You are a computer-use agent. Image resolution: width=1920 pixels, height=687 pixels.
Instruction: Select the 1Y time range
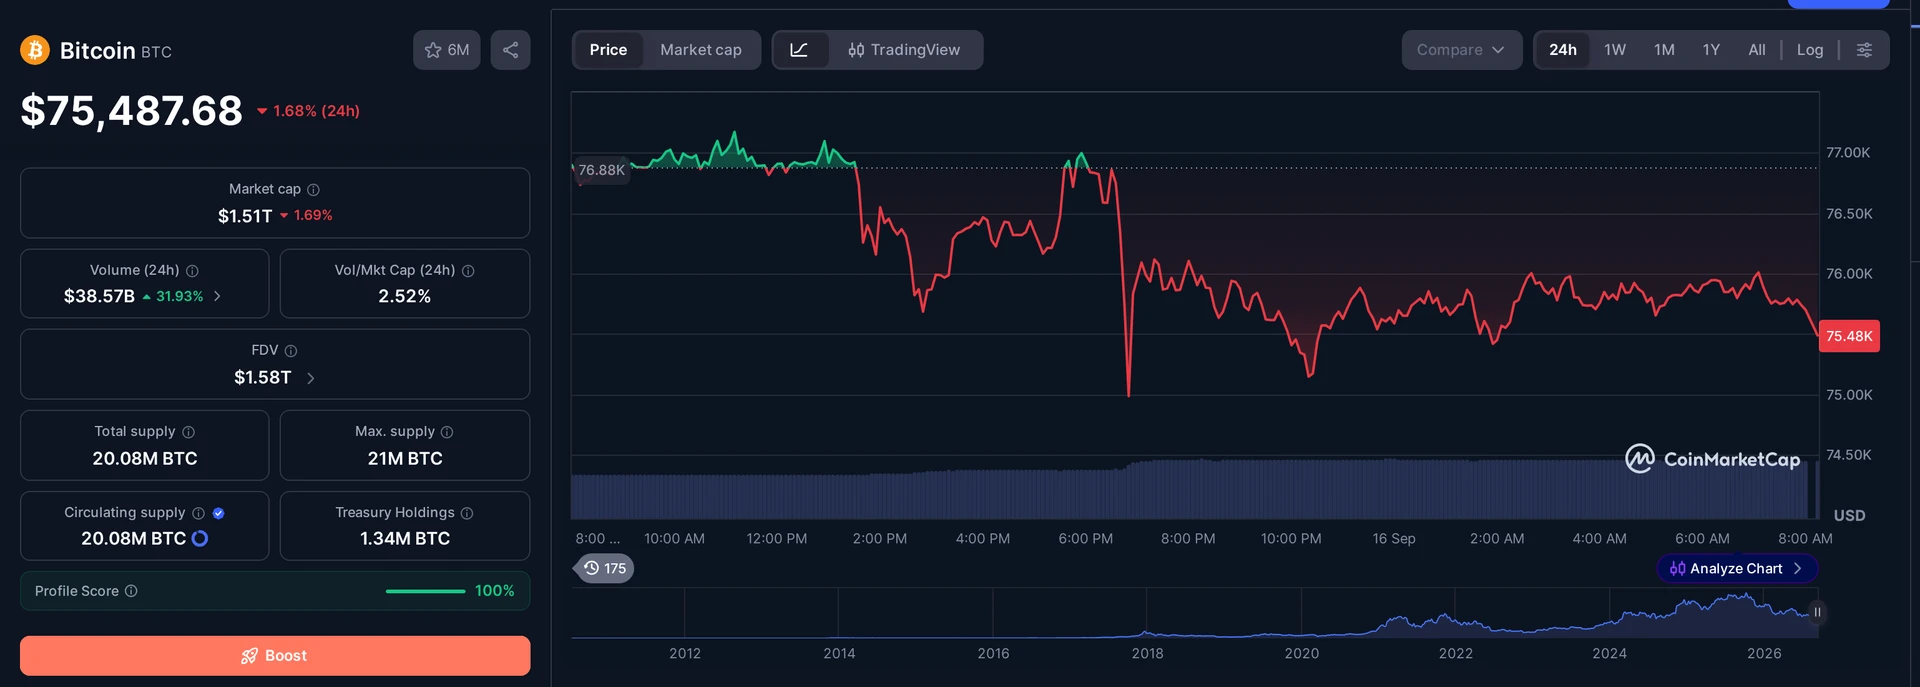(1711, 50)
